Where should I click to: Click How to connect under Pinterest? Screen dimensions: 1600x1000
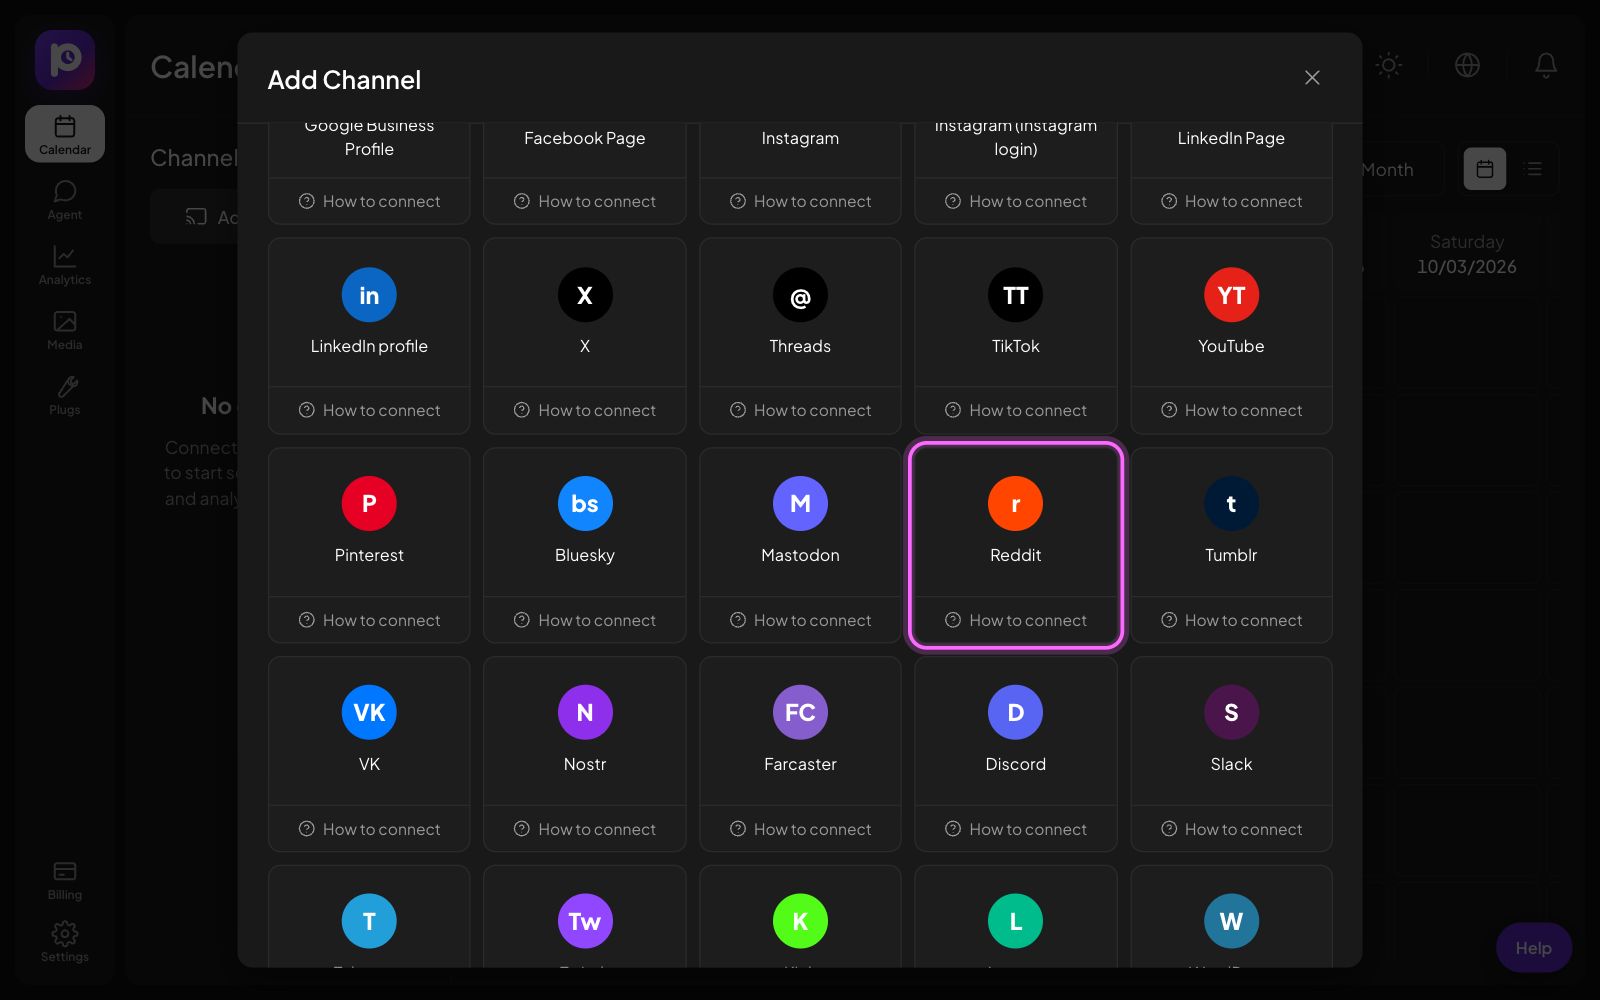tap(369, 620)
